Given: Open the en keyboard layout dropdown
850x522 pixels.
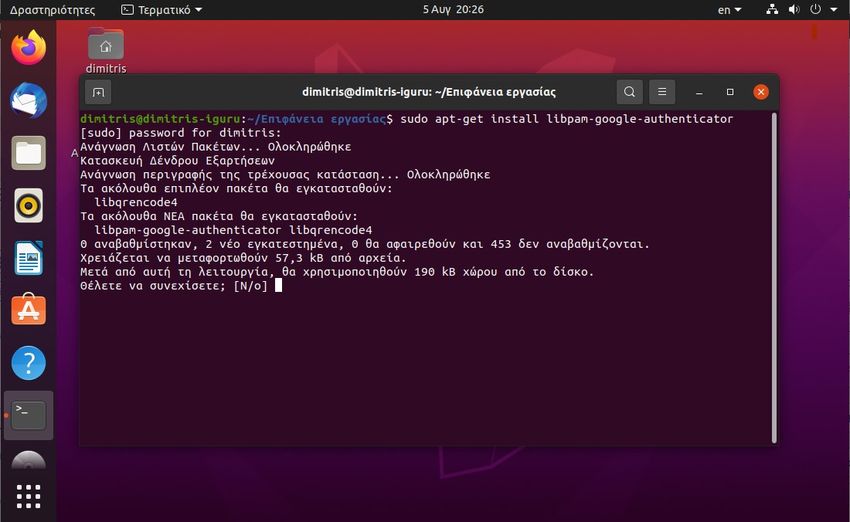Looking at the screenshot, I should click(729, 10).
